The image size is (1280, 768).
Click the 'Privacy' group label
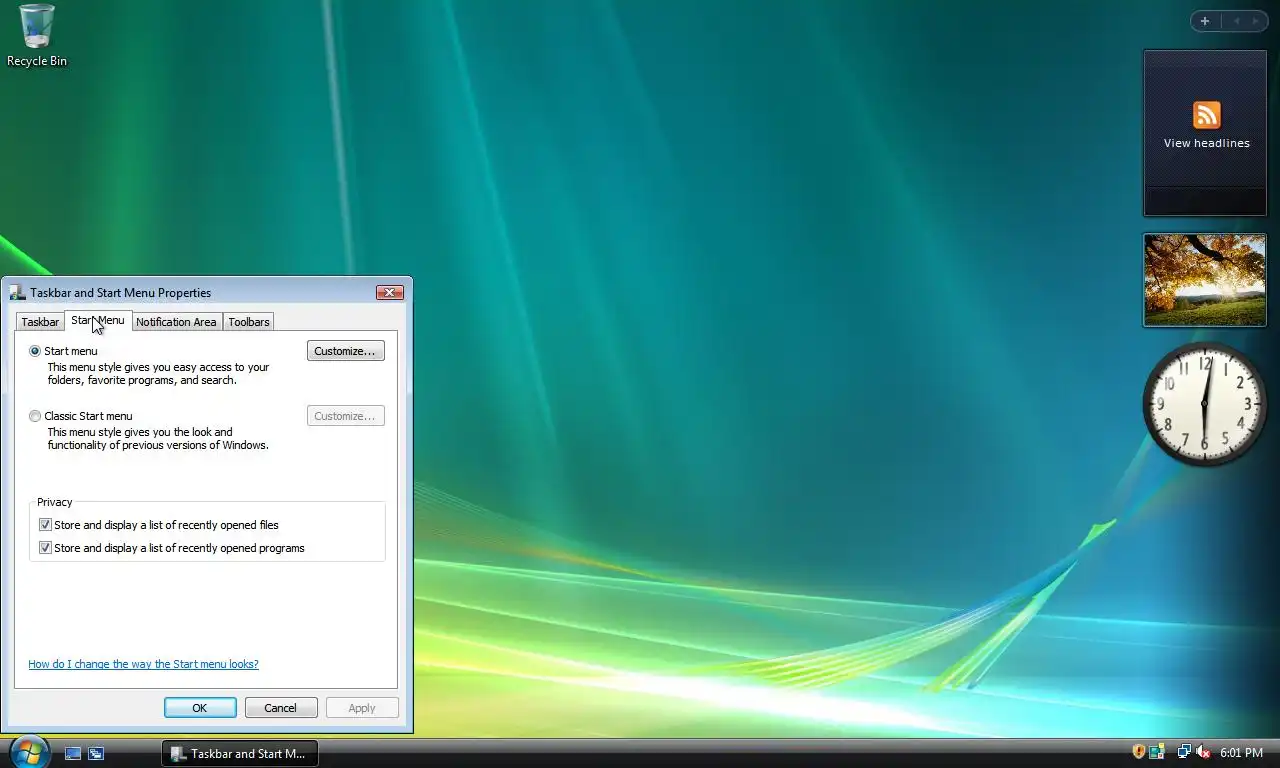pos(55,502)
